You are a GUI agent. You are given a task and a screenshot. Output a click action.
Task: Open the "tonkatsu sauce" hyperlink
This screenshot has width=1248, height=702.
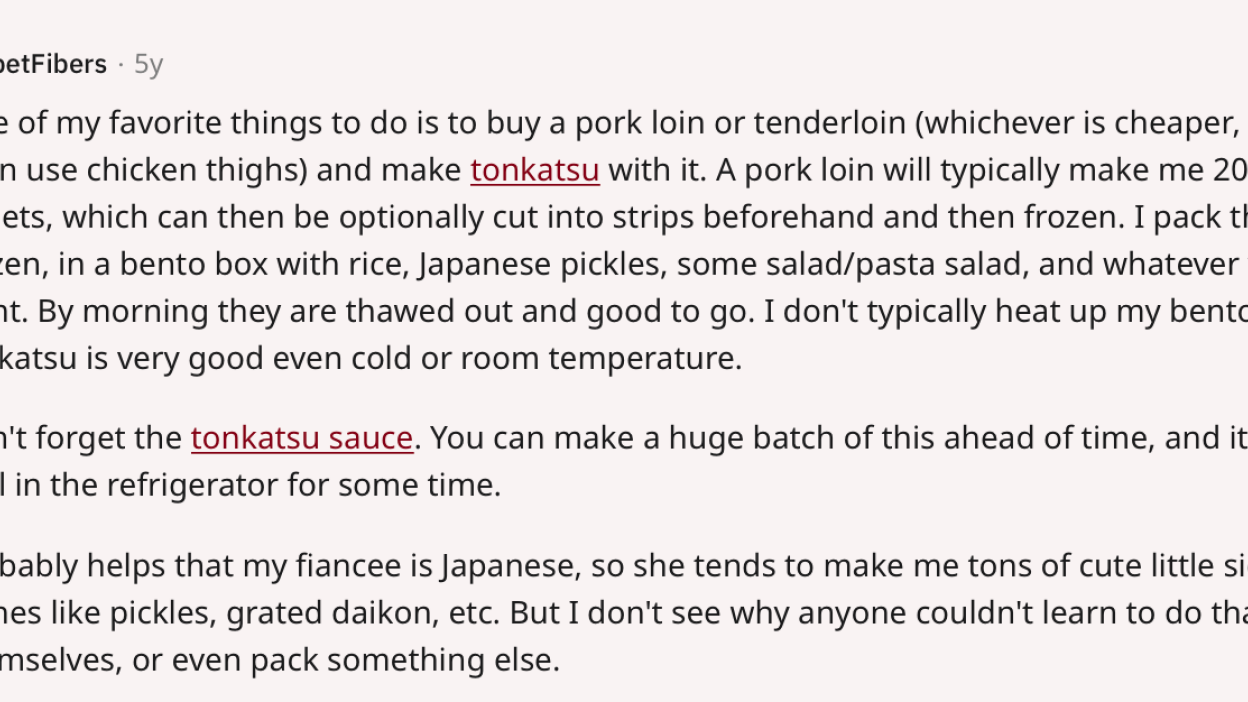[x=302, y=438]
